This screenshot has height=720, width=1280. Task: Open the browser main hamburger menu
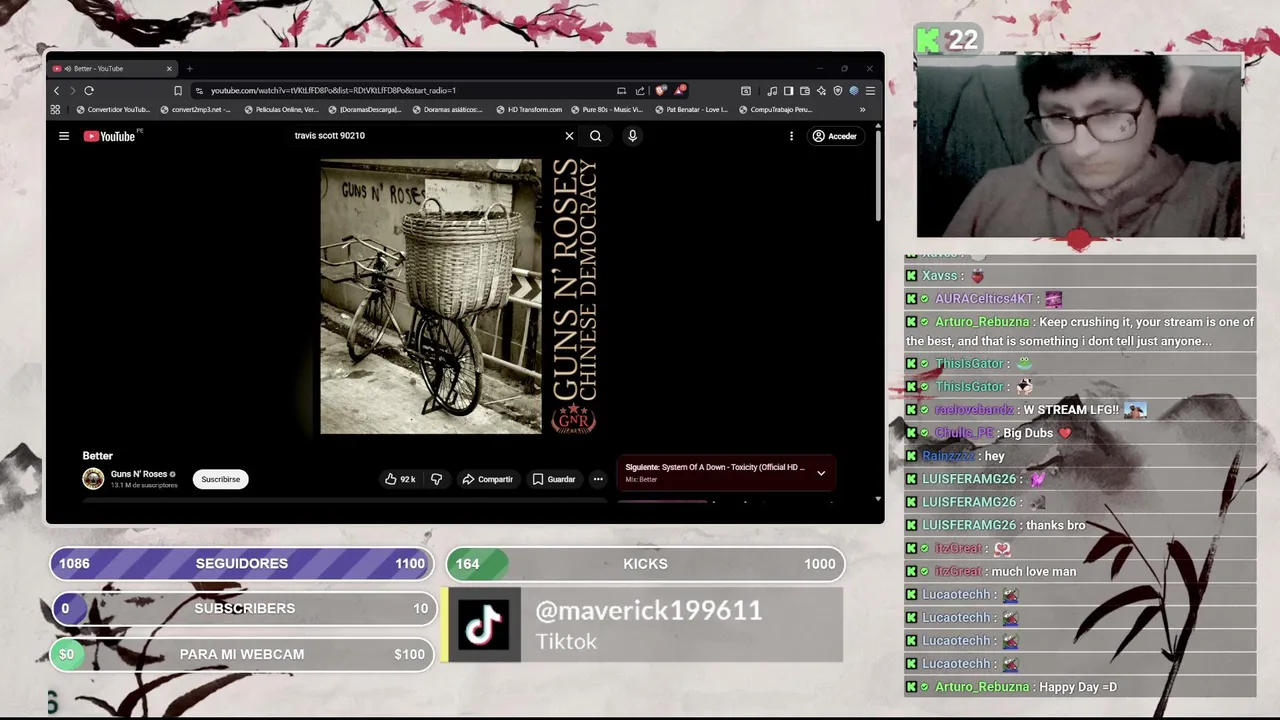(x=870, y=91)
